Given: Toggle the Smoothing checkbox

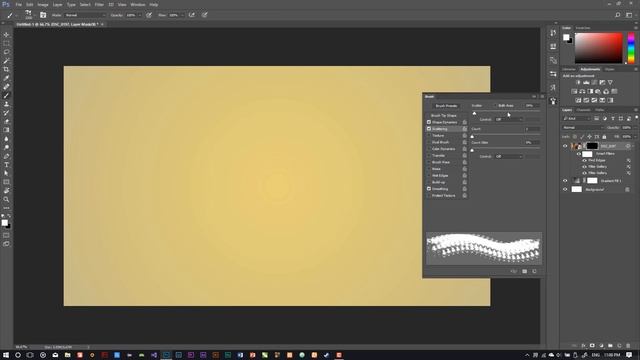Looking at the screenshot, I should pos(429,189).
